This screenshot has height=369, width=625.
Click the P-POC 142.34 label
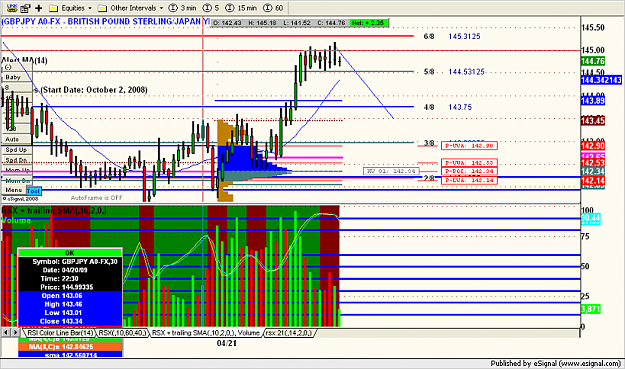tap(469, 171)
